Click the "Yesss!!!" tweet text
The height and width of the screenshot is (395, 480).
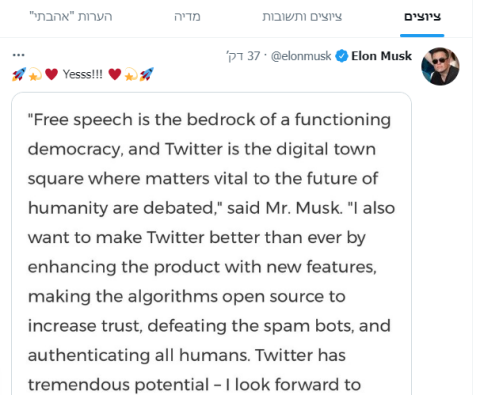click(x=83, y=74)
